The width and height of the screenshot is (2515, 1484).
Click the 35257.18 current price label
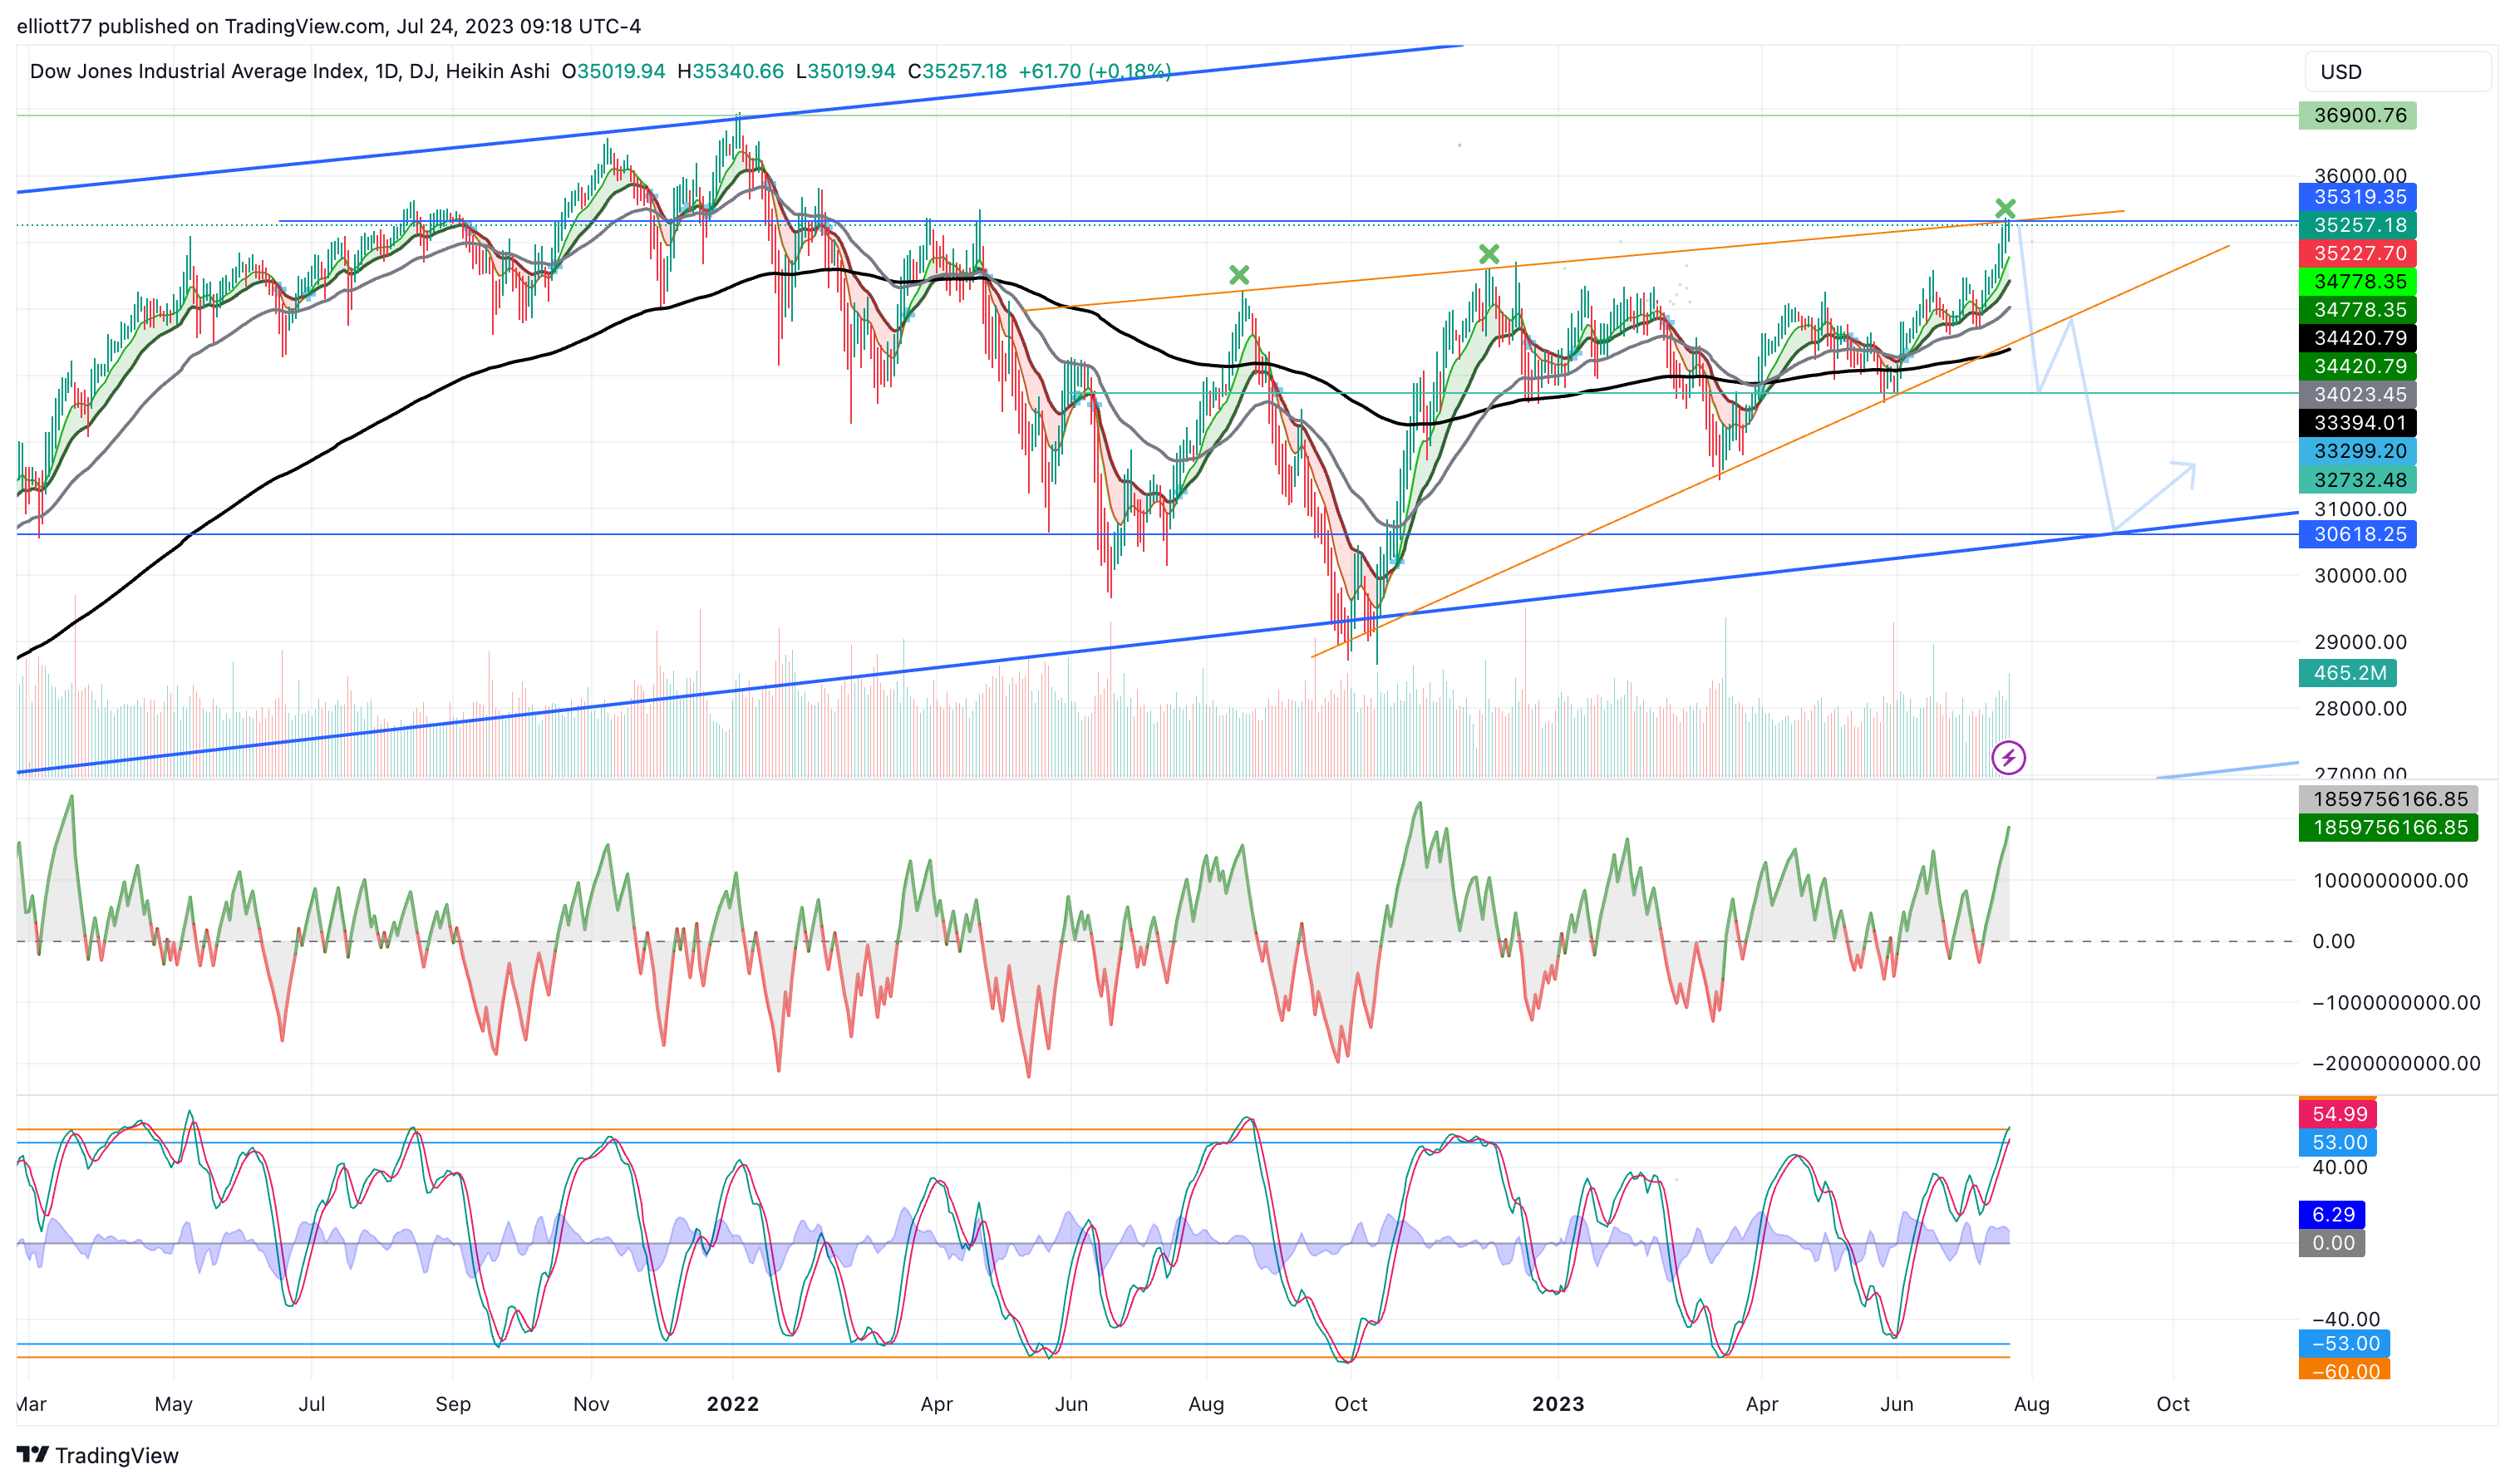pyautogui.click(x=2357, y=225)
